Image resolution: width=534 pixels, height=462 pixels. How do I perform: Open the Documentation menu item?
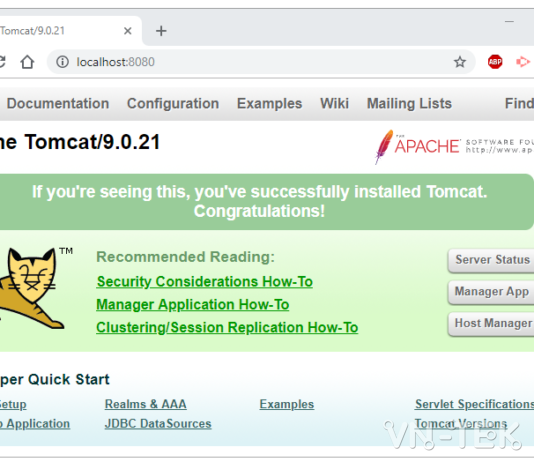[x=58, y=103]
